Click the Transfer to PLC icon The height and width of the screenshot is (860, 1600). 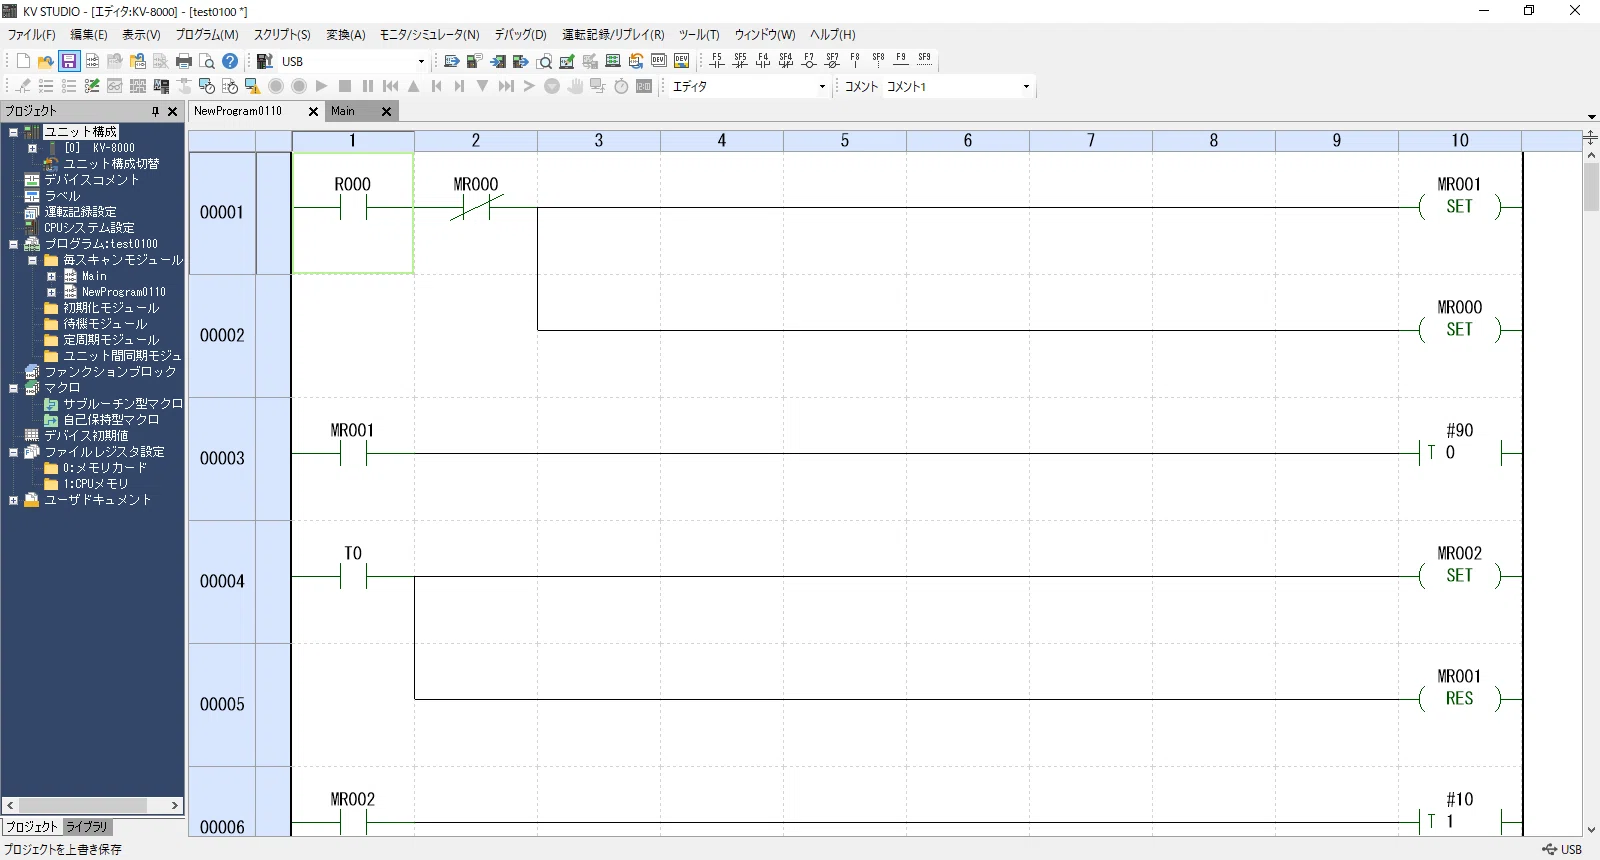pos(498,61)
